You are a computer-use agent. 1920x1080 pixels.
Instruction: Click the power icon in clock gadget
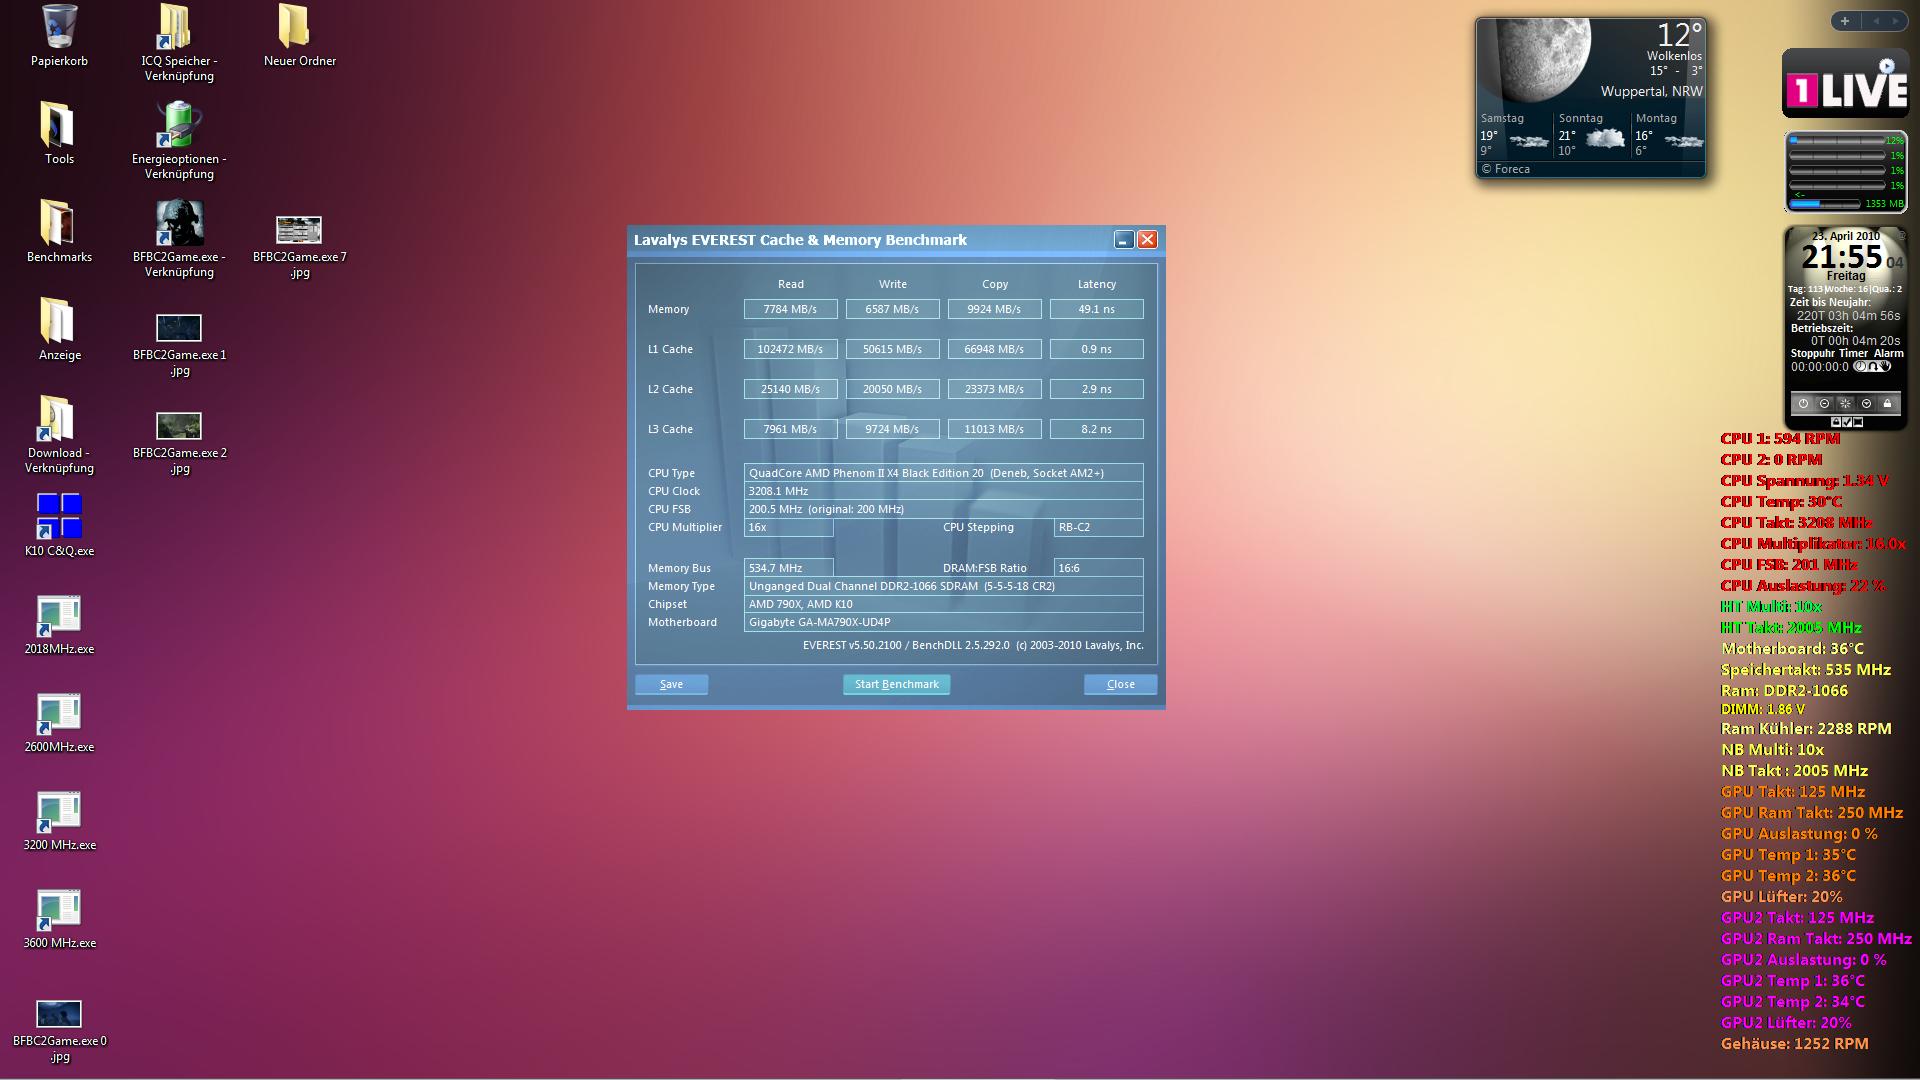[1803, 404]
